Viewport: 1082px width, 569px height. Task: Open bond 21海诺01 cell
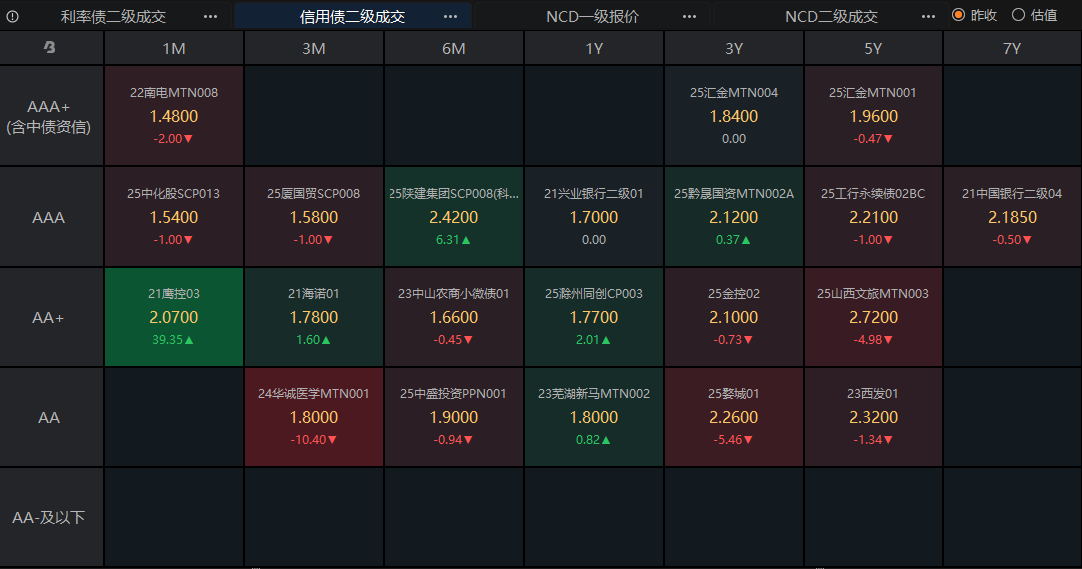click(x=314, y=317)
